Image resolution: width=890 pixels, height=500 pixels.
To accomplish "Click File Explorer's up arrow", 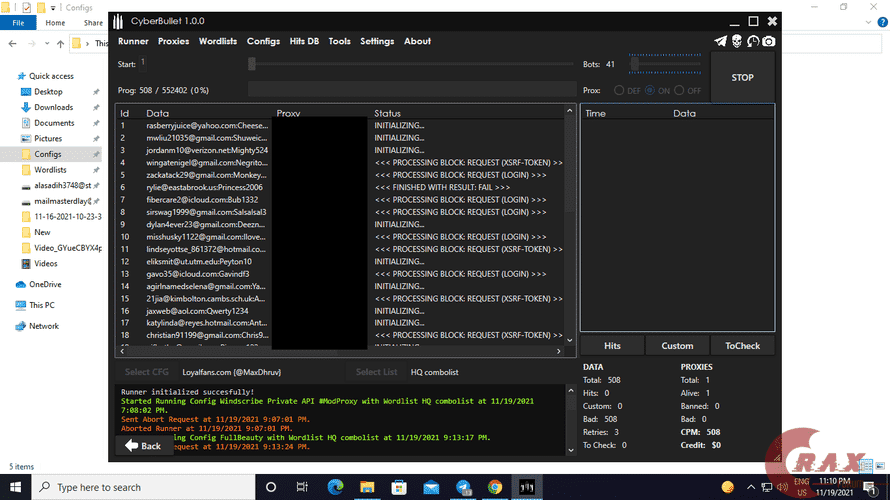I will click(x=60, y=44).
